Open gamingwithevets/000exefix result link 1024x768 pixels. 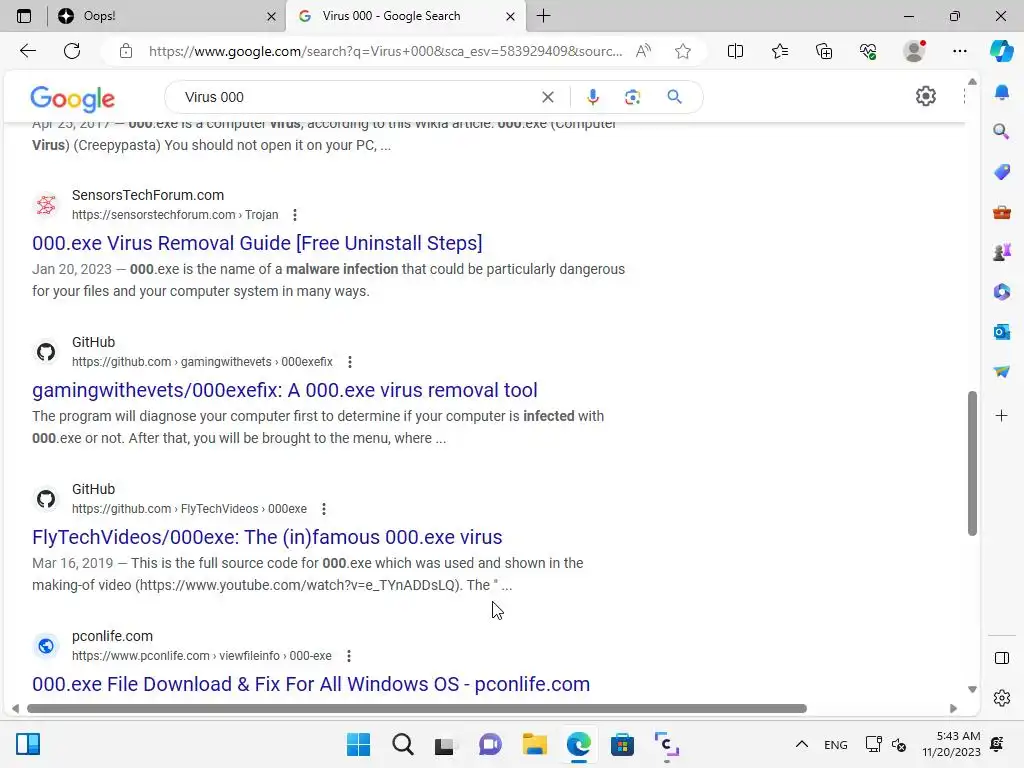coord(285,390)
